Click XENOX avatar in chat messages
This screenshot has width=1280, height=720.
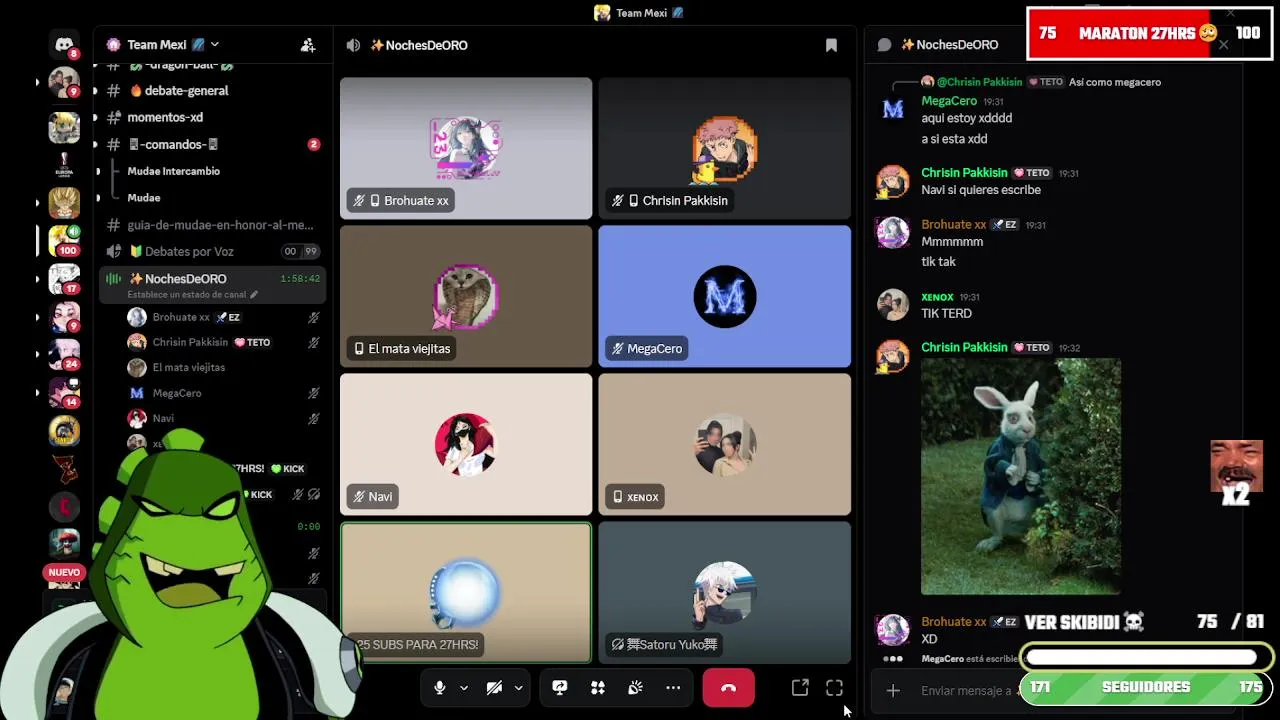(893, 304)
